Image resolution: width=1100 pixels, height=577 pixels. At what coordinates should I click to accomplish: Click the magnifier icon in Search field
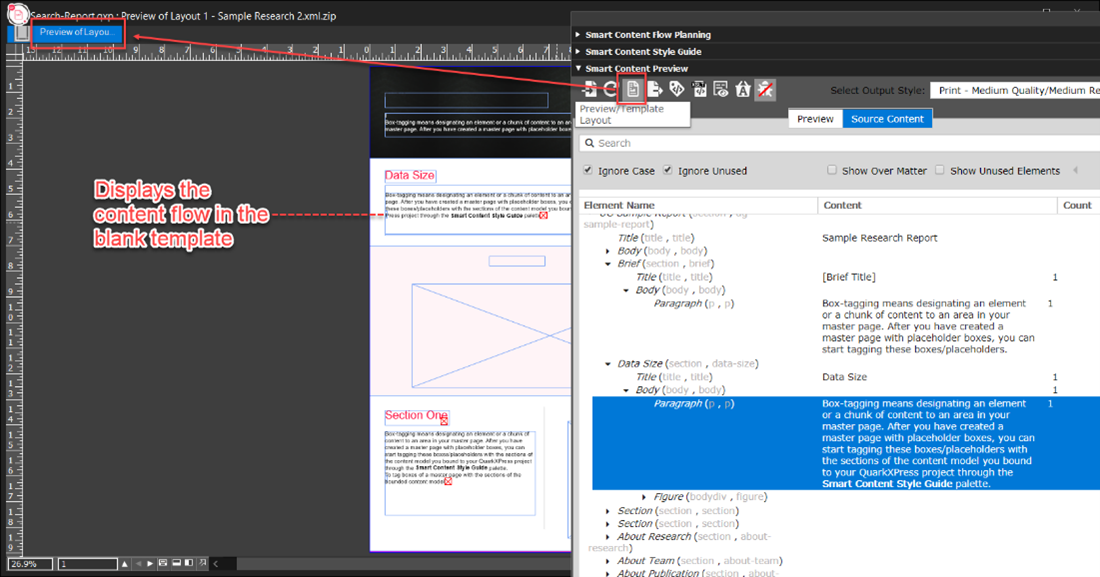click(589, 143)
